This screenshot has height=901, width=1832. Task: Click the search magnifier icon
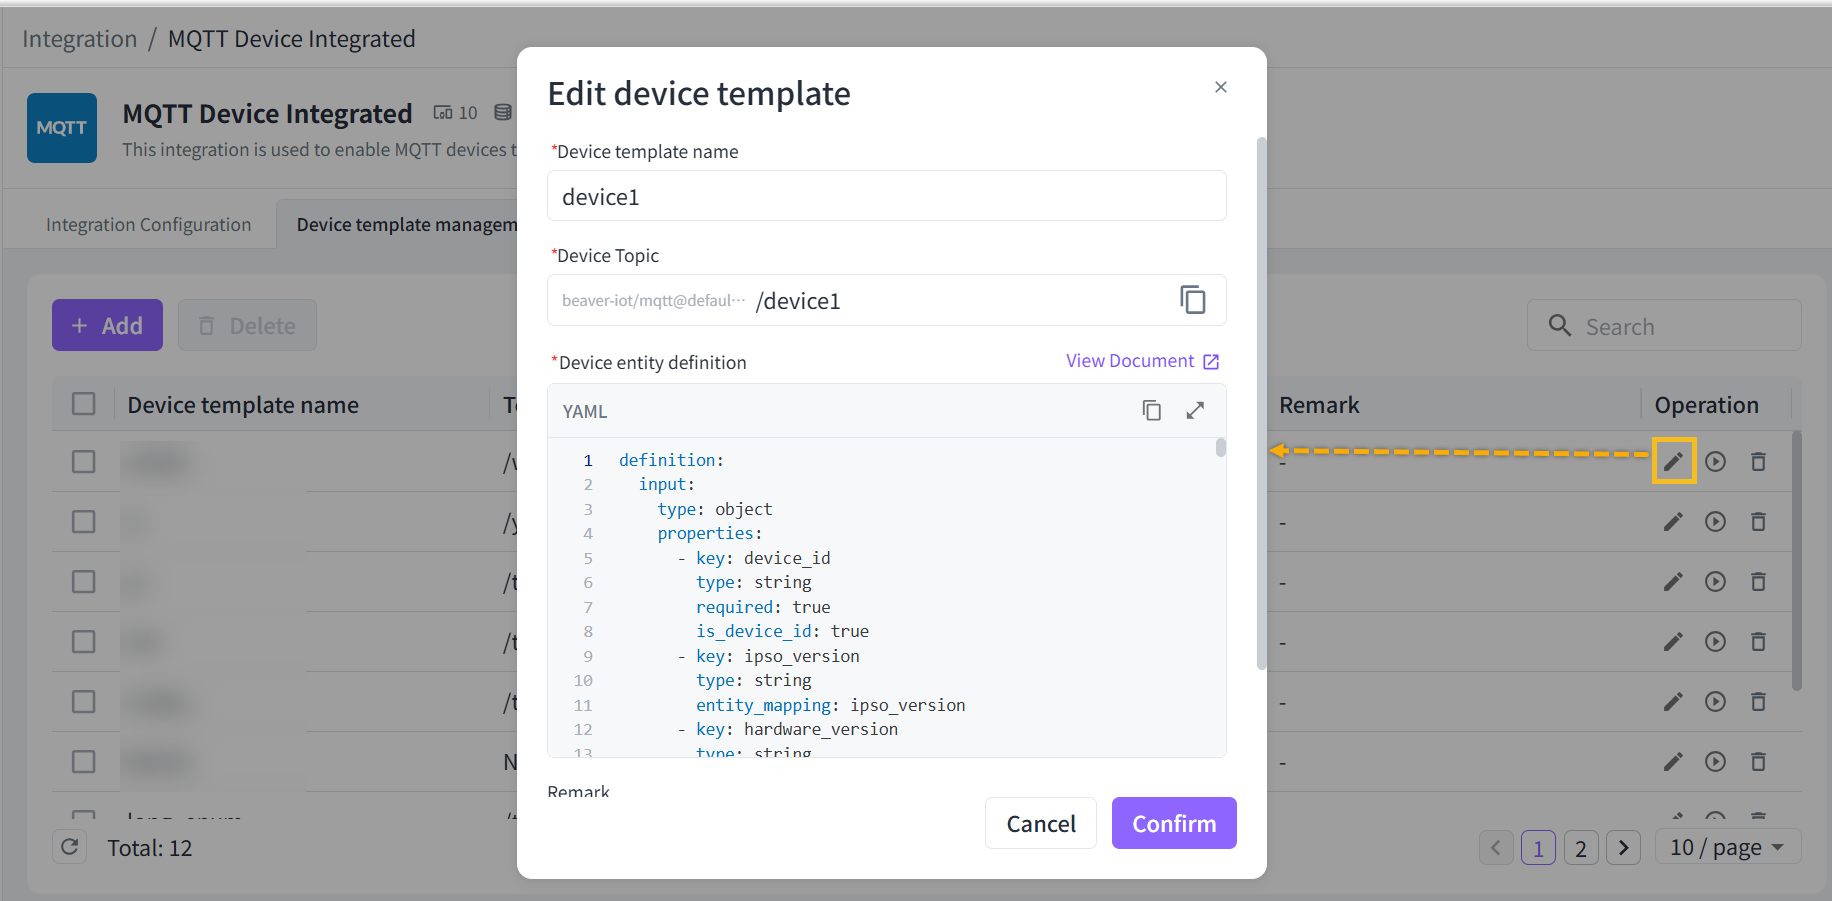1559,326
